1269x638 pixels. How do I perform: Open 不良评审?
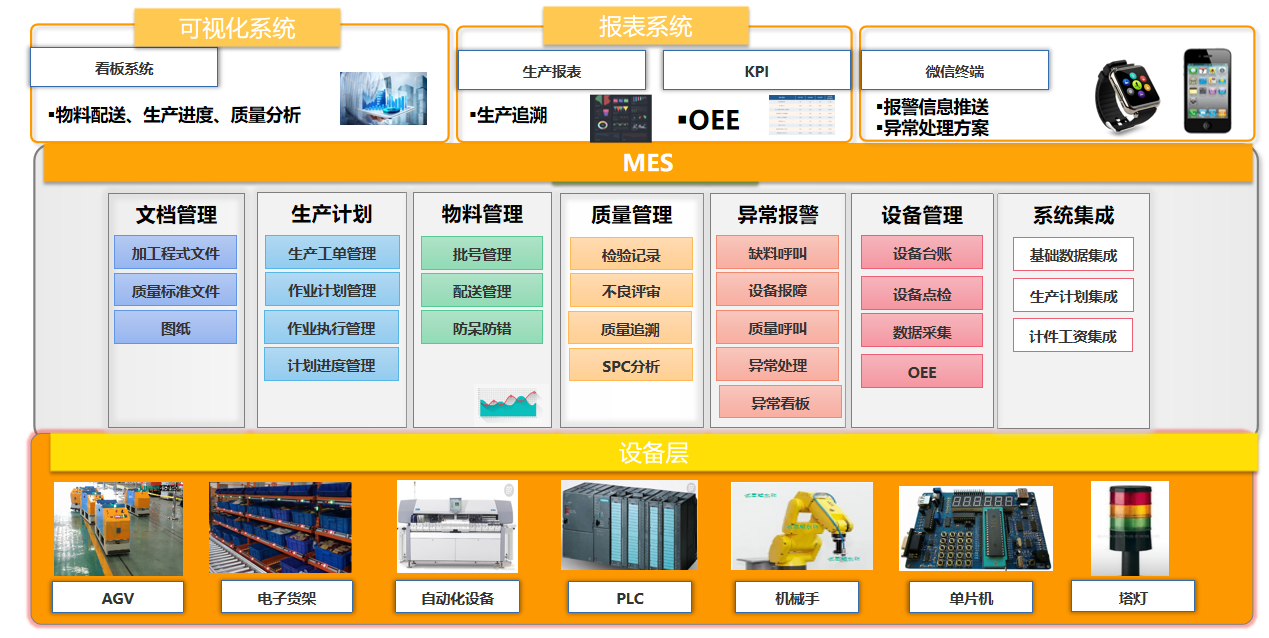pos(631,291)
